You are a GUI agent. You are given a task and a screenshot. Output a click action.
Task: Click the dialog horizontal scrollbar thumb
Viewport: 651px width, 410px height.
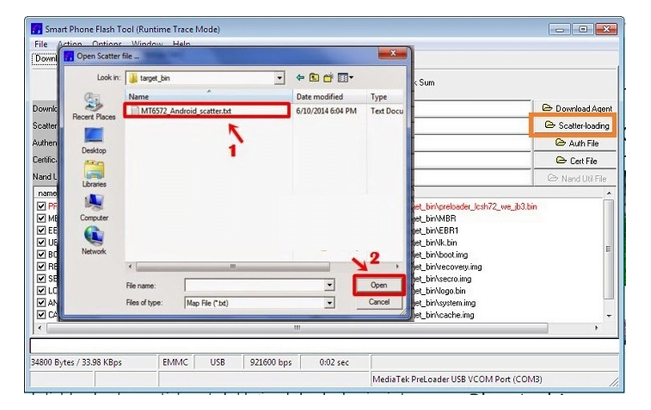(232, 266)
